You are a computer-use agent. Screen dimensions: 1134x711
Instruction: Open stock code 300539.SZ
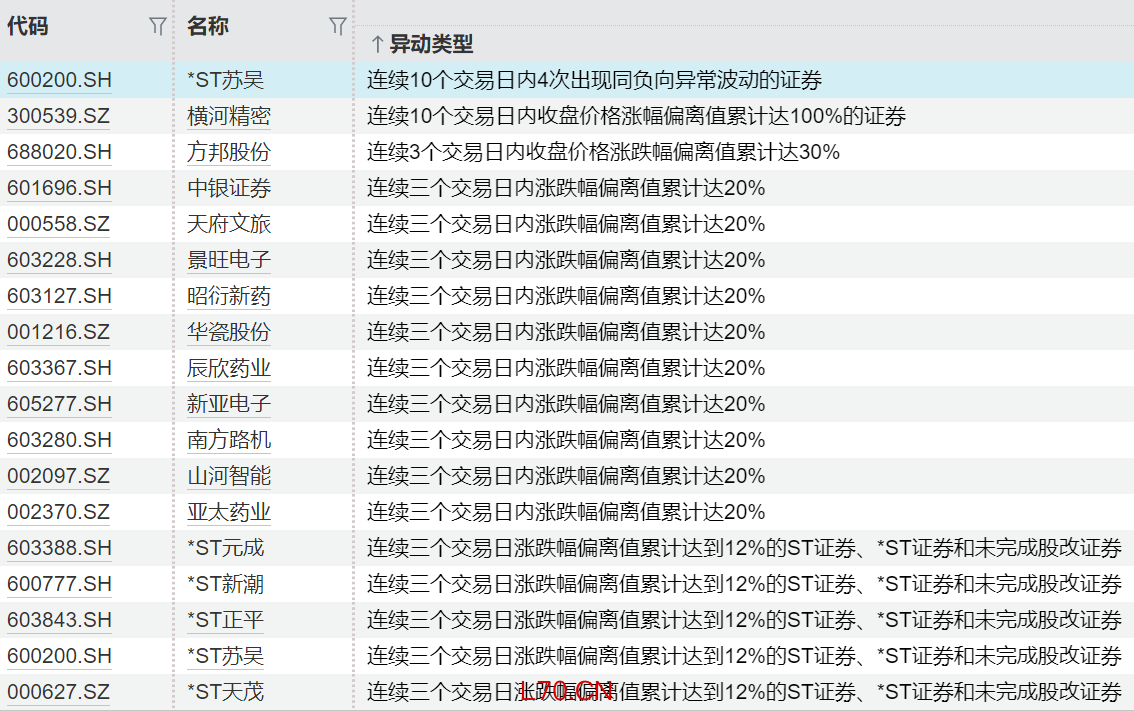[59, 117]
